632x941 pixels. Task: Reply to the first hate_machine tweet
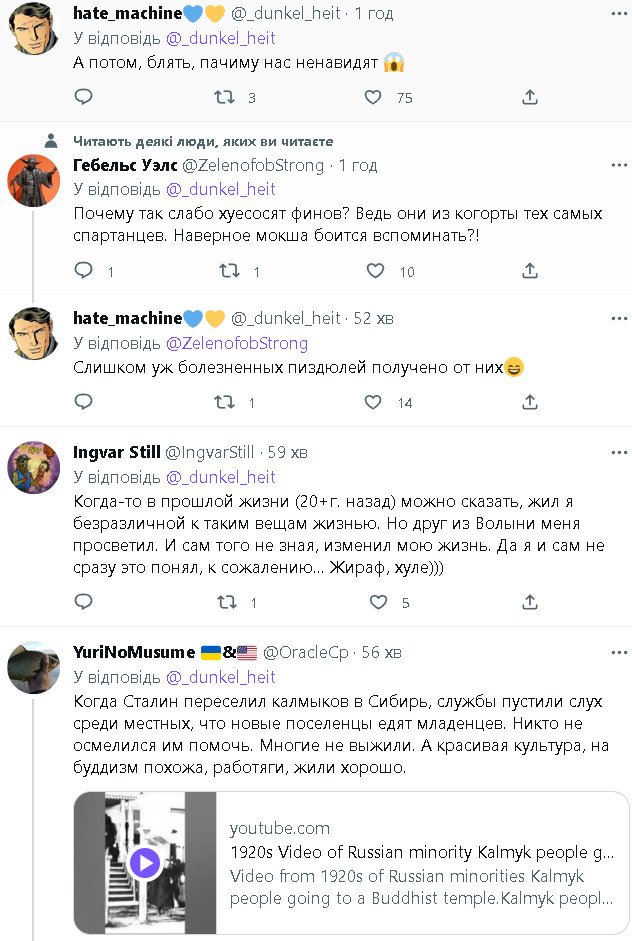click(x=84, y=97)
